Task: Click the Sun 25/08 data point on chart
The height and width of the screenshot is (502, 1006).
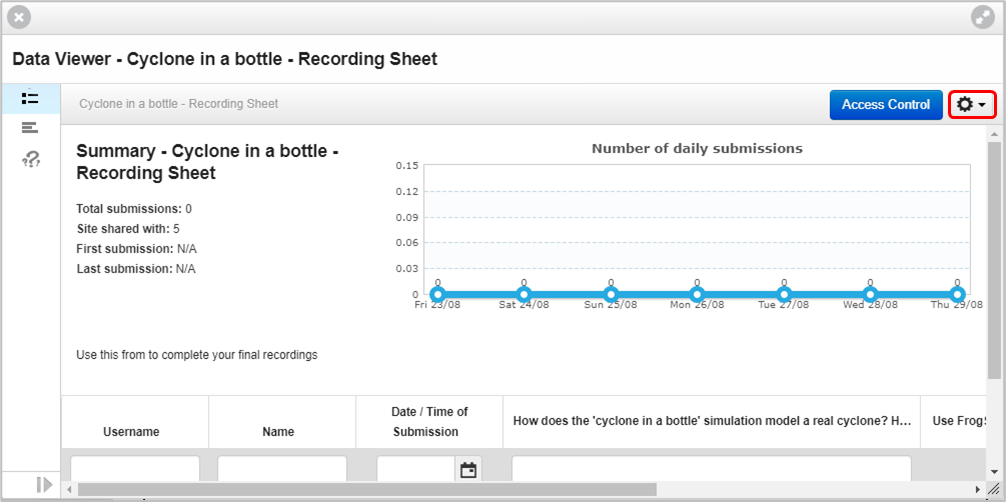Action: tap(611, 295)
